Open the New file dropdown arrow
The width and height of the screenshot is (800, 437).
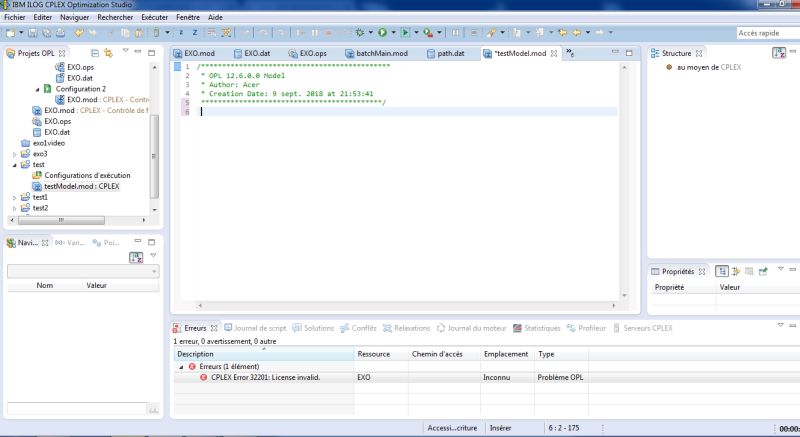(x=21, y=33)
